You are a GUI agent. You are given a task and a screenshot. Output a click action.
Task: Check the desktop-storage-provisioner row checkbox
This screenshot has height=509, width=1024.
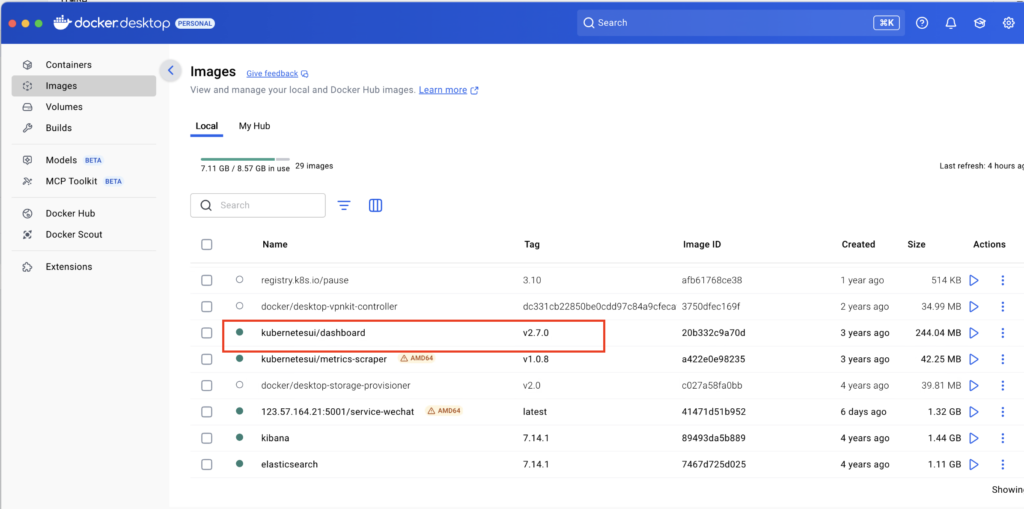pyautogui.click(x=206, y=386)
